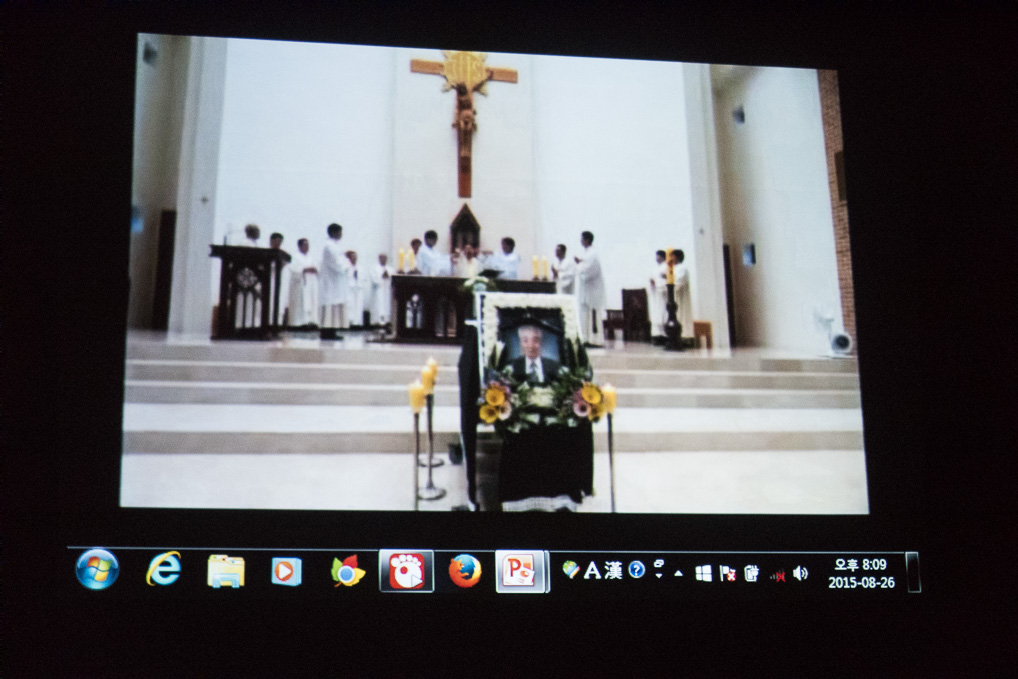The image size is (1018, 679).
Task: Open the IME help question mark icon
Action: 637,570
